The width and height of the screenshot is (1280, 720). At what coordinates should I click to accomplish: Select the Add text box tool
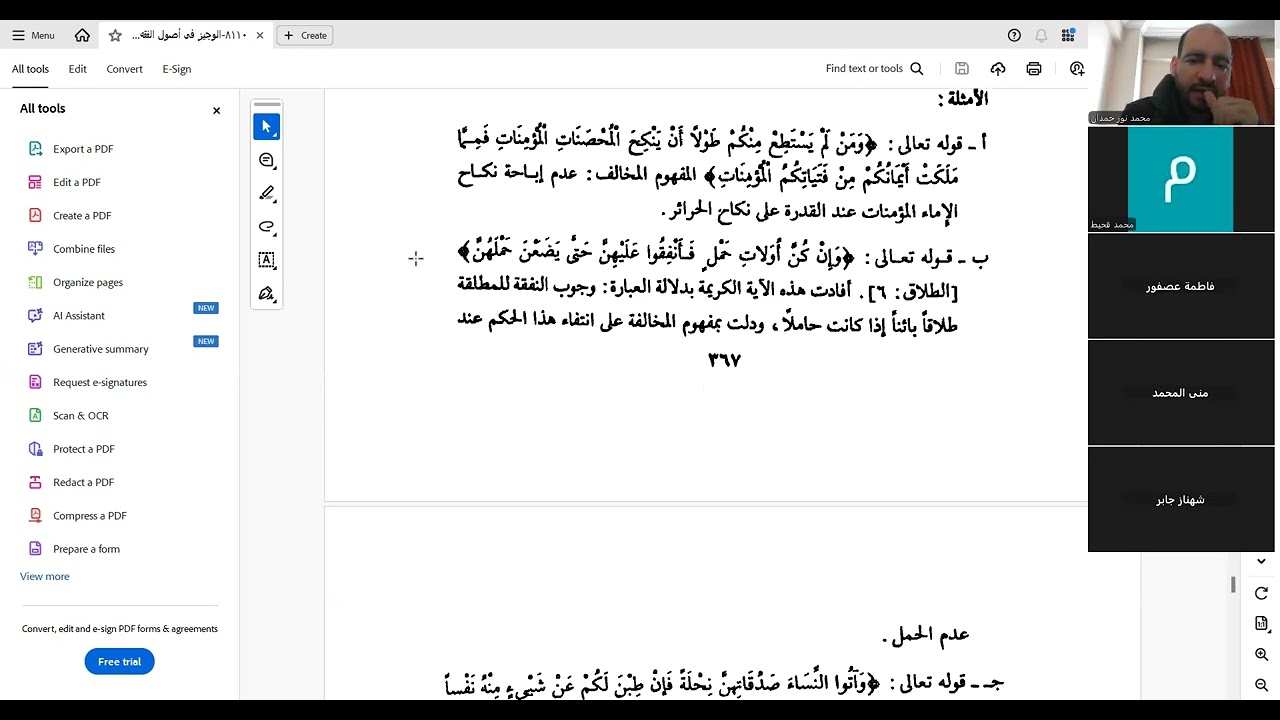[x=266, y=260]
